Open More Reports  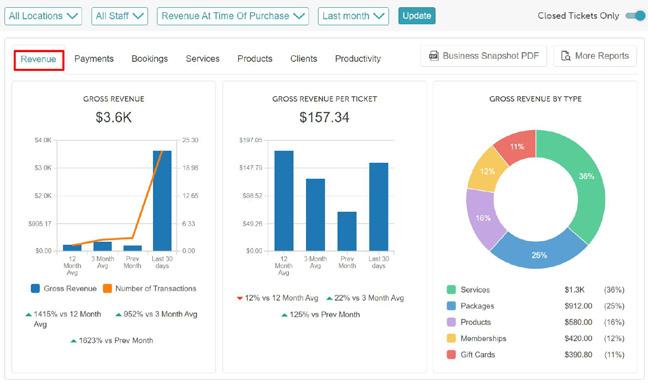click(x=595, y=56)
